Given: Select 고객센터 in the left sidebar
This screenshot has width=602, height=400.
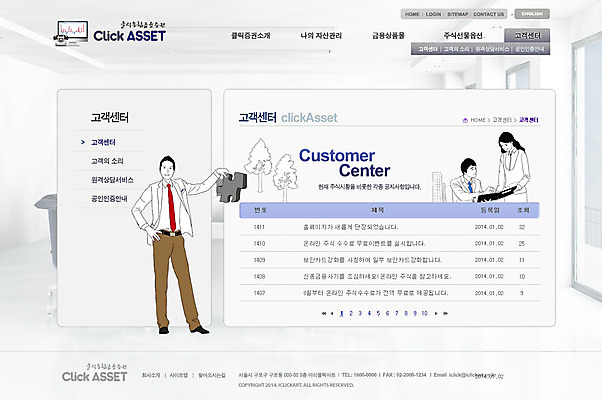Looking at the screenshot, I should (x=103, y=142).
